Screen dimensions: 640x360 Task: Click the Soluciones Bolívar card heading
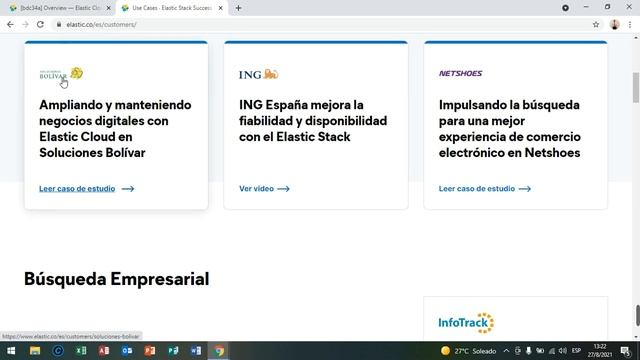click(115, 129)
